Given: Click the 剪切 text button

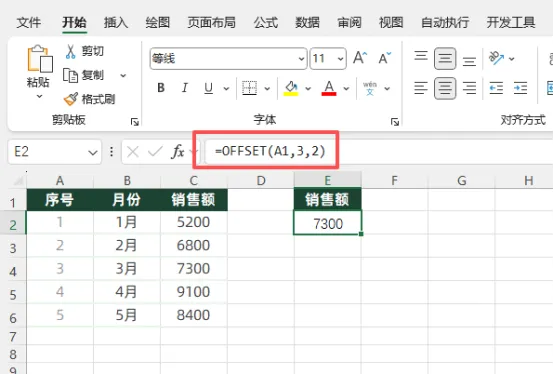Looking at the screenshot, I should [93, 52].
